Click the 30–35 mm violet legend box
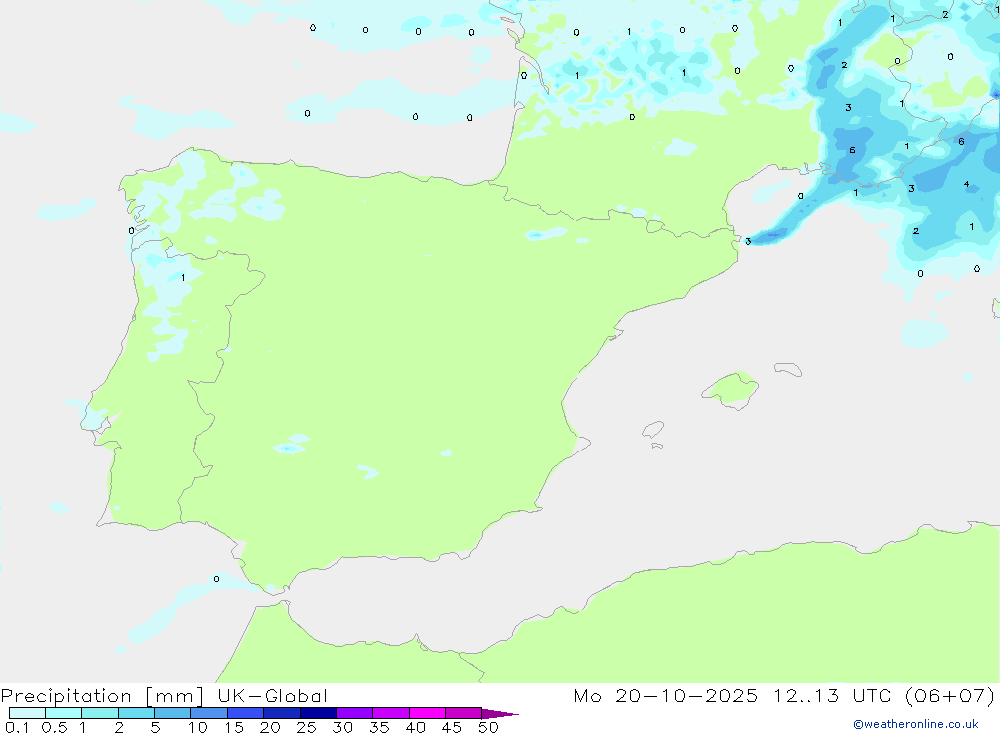The height and width of the screenshot is (733, 1000). click(x=355, y=713)
